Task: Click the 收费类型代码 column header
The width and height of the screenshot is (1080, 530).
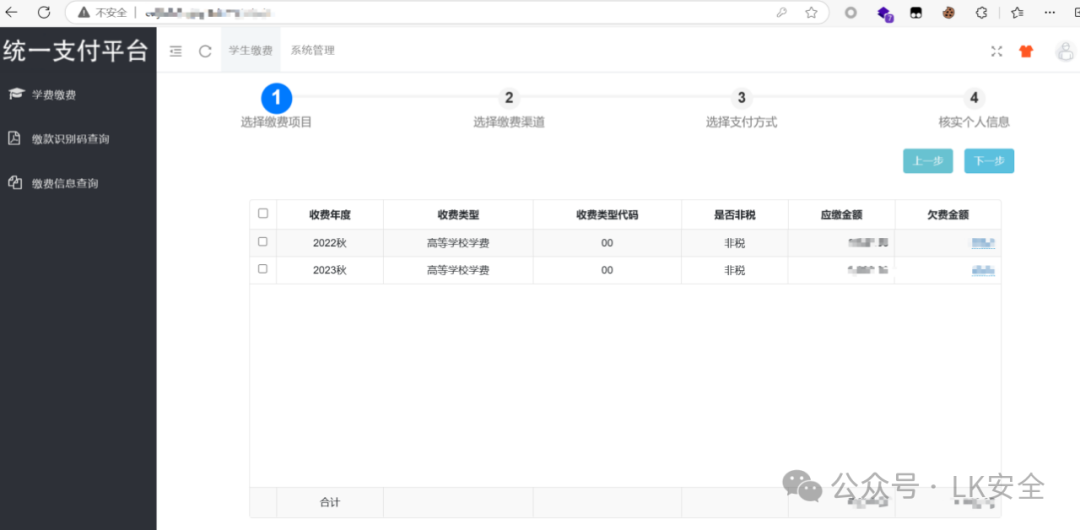Action: [x=607, y=214]
